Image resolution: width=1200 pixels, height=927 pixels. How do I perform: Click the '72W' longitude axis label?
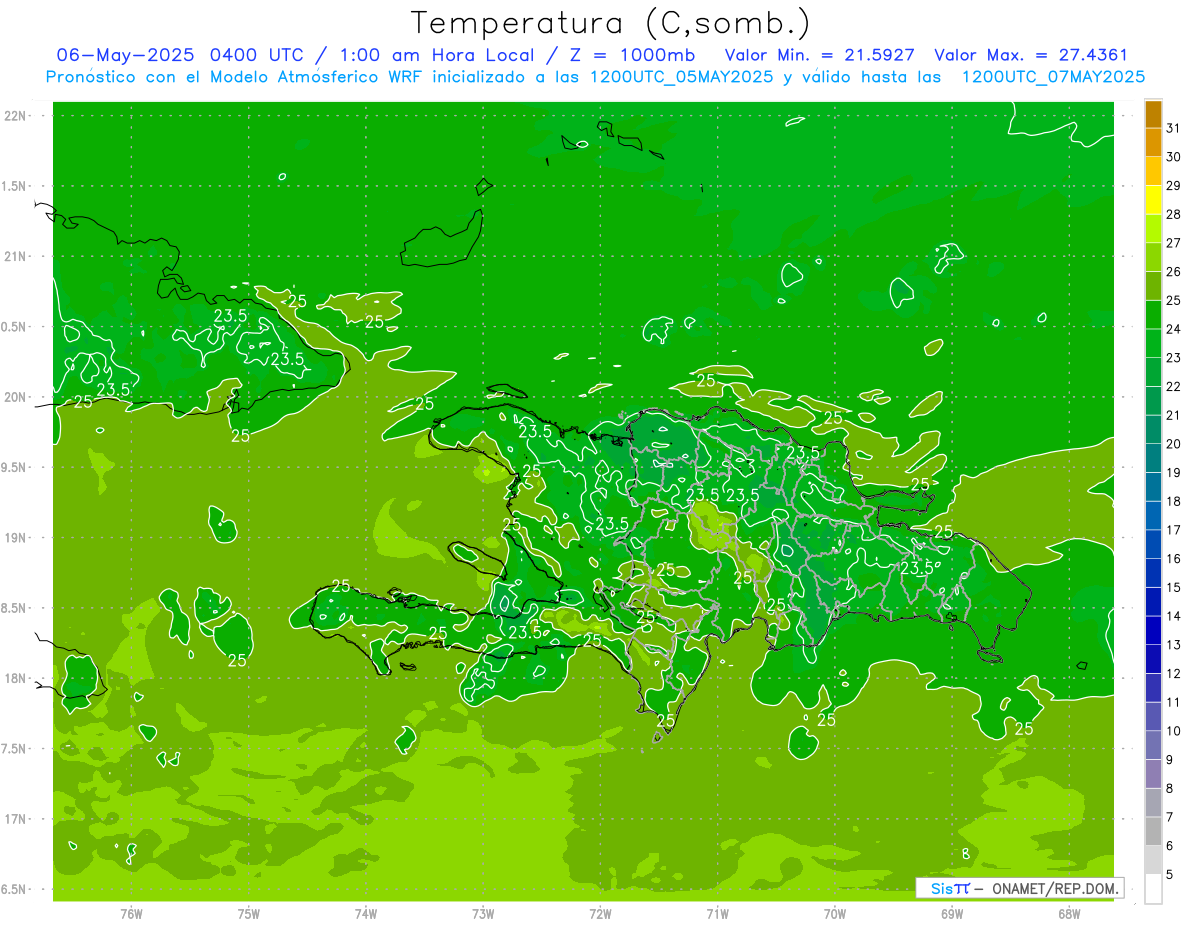click(600, 913)
